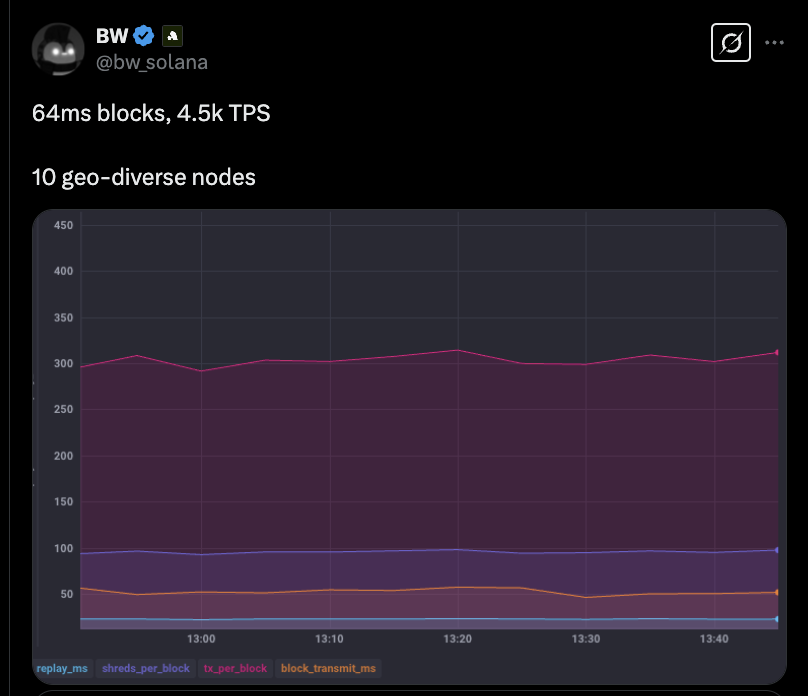Click the tweet text 64ms blocks

[150, 113]
